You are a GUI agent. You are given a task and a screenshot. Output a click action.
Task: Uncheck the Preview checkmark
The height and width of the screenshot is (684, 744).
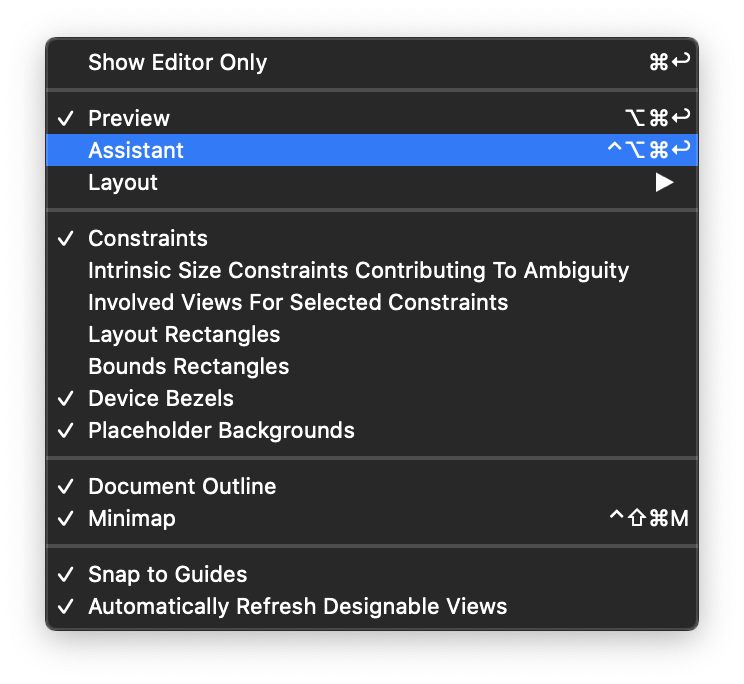tap(65, 118)
